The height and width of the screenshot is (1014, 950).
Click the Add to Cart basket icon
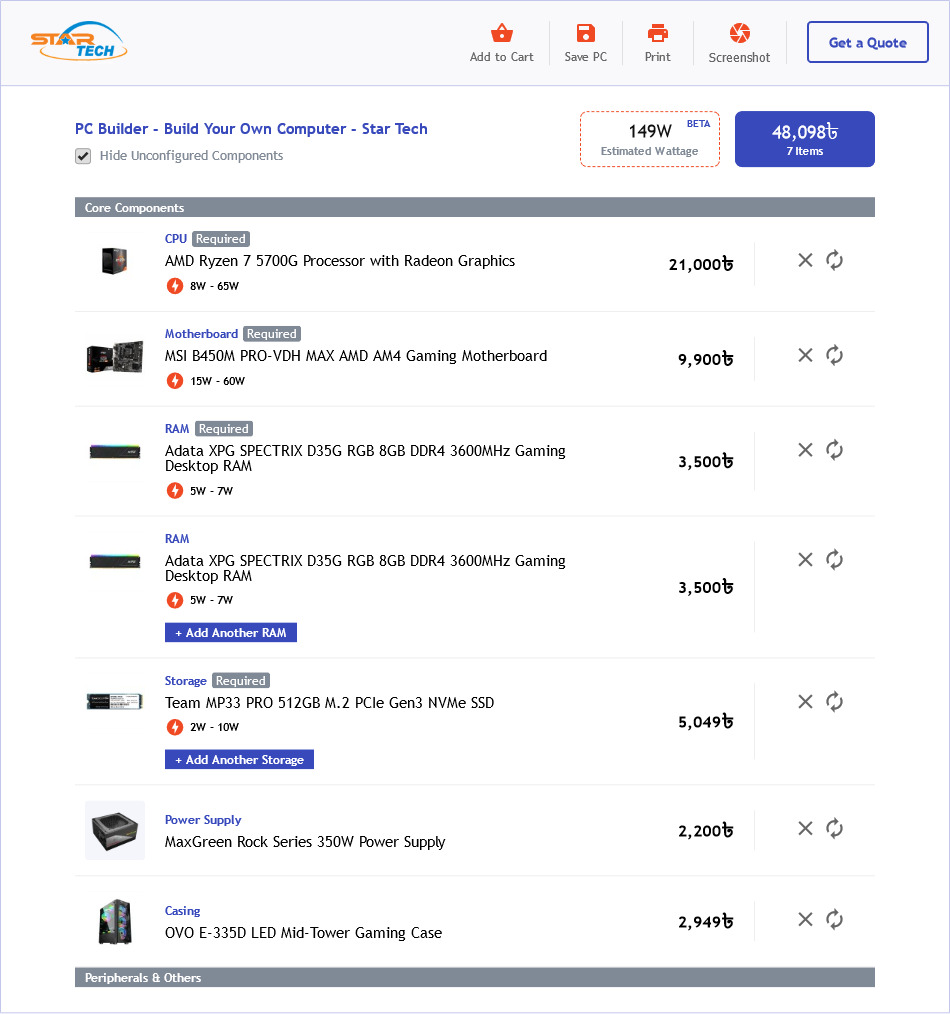pos(501,34)
